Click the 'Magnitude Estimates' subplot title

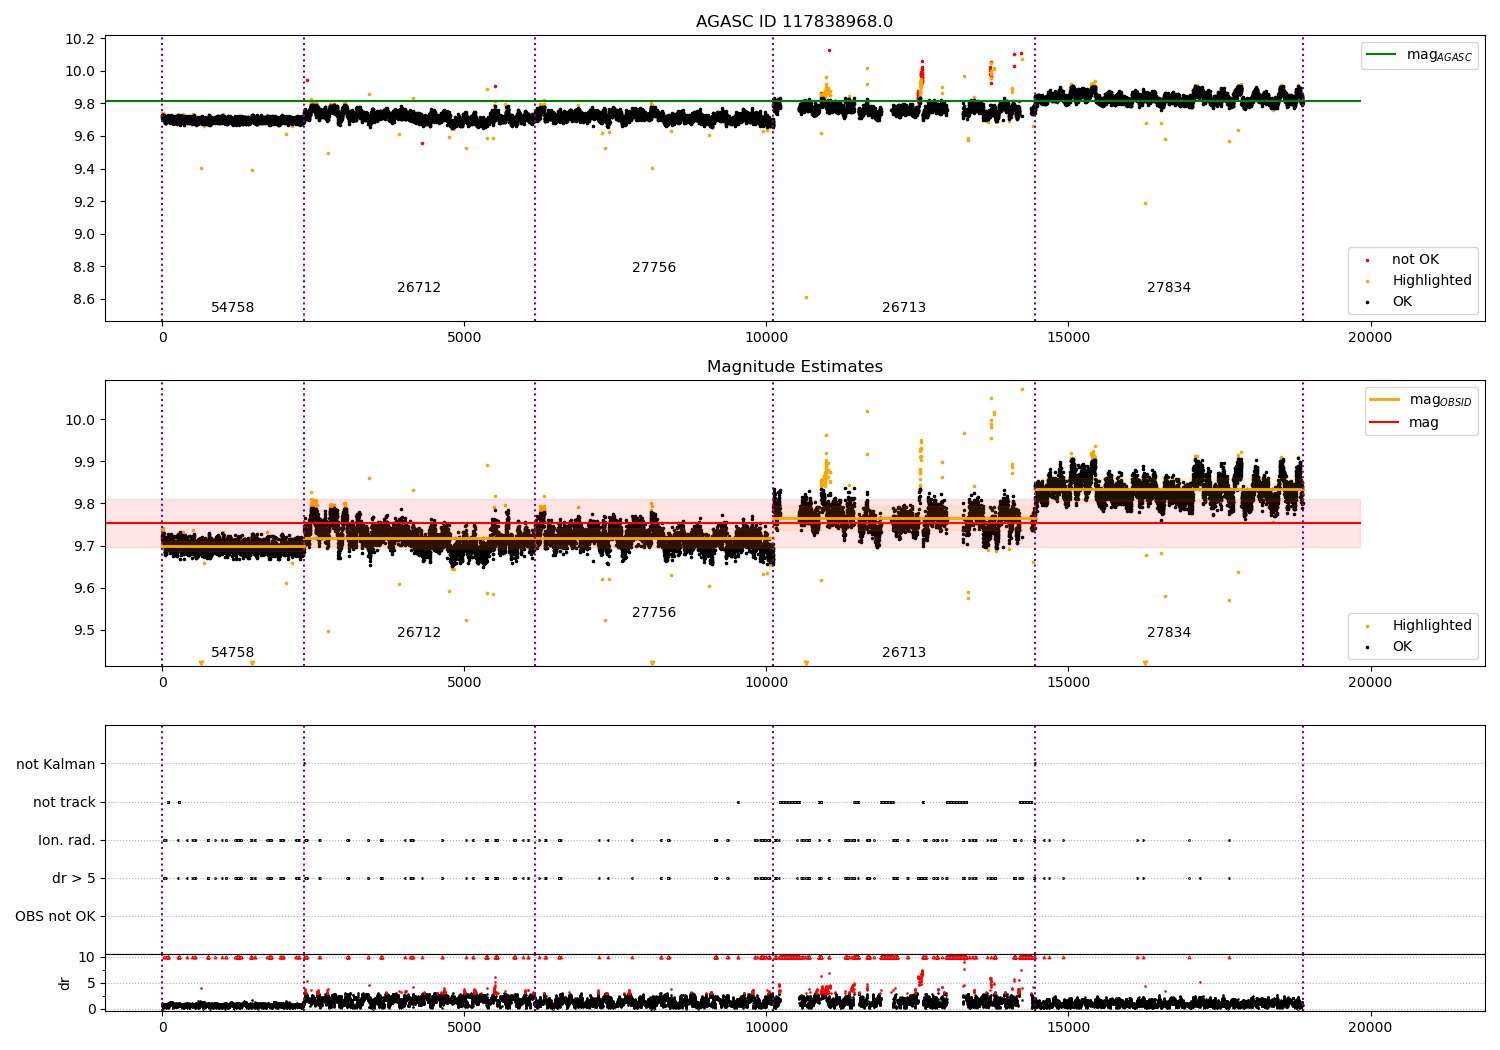click(x=794, y=367)
